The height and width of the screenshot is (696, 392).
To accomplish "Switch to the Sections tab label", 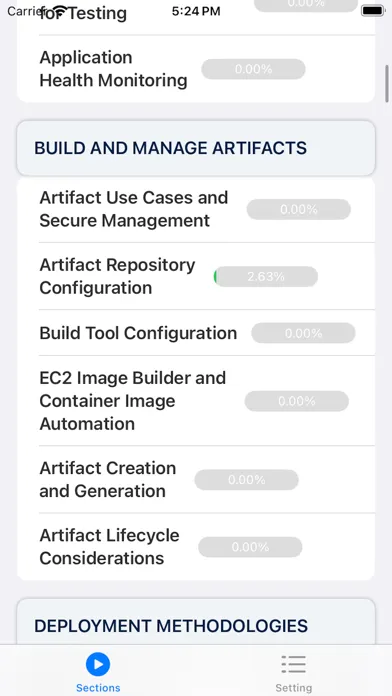I will [98, 688].
